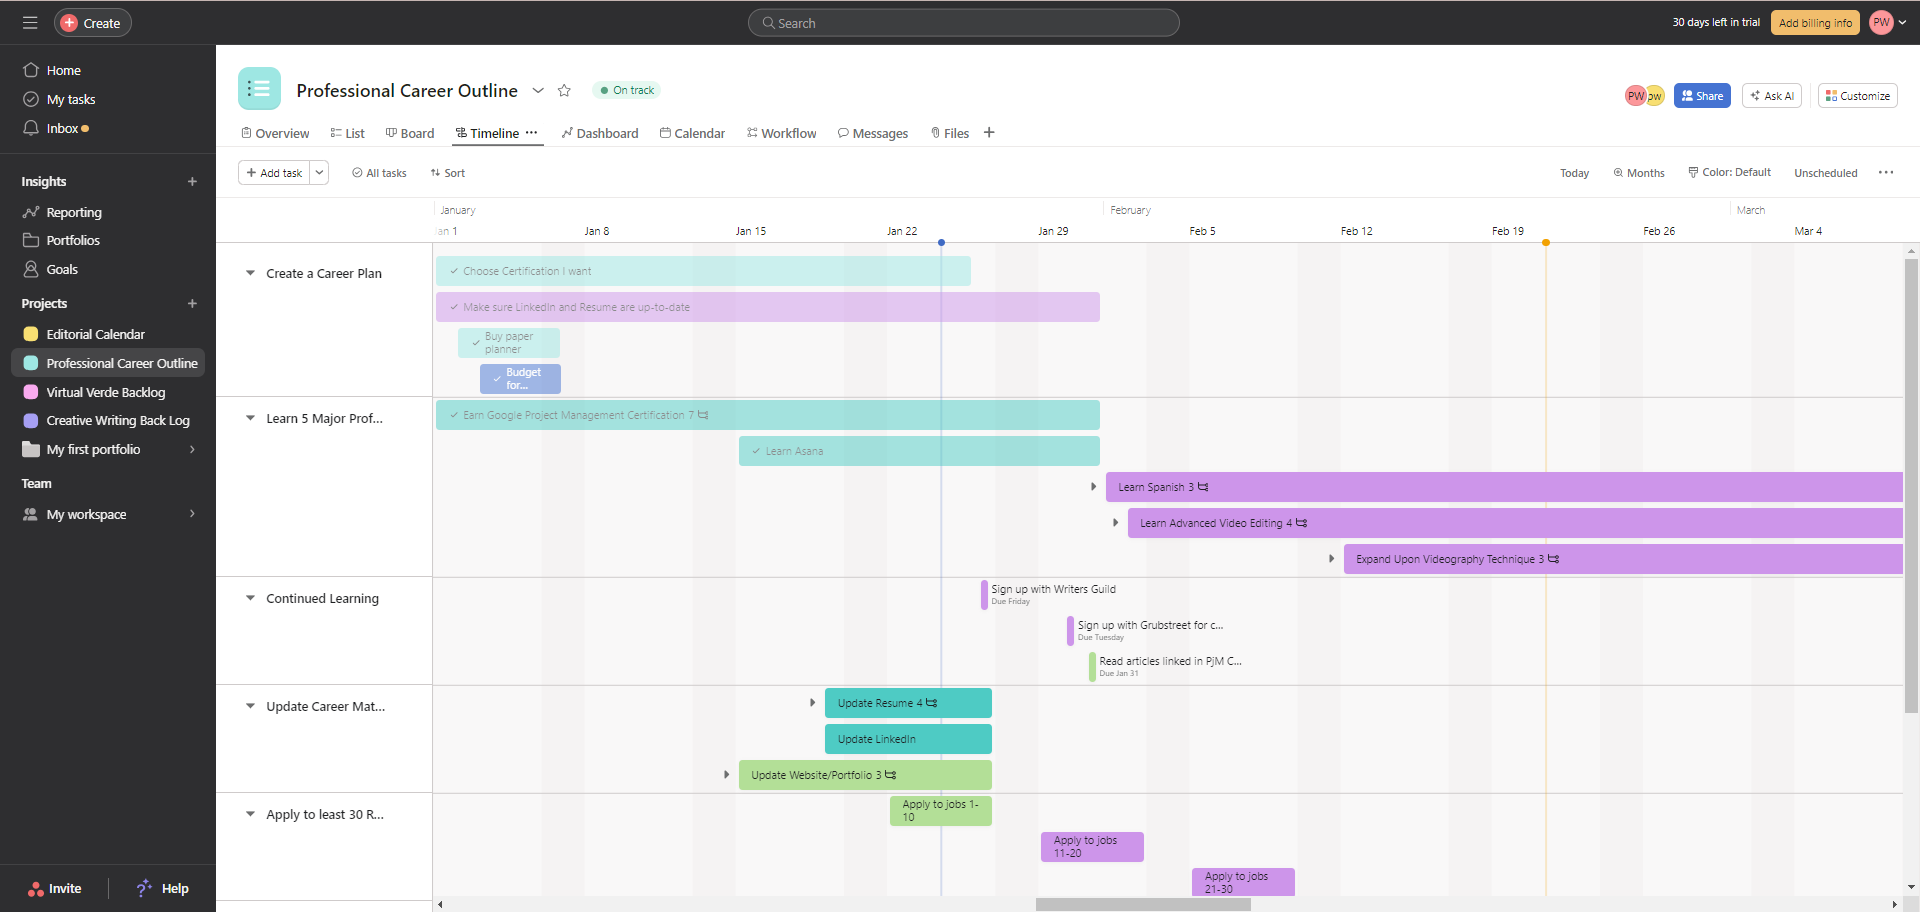The height and width of the screenshot is (912, 1920).
Task: Click the project list icon thumbnail
Action: (x=259, y=89)
